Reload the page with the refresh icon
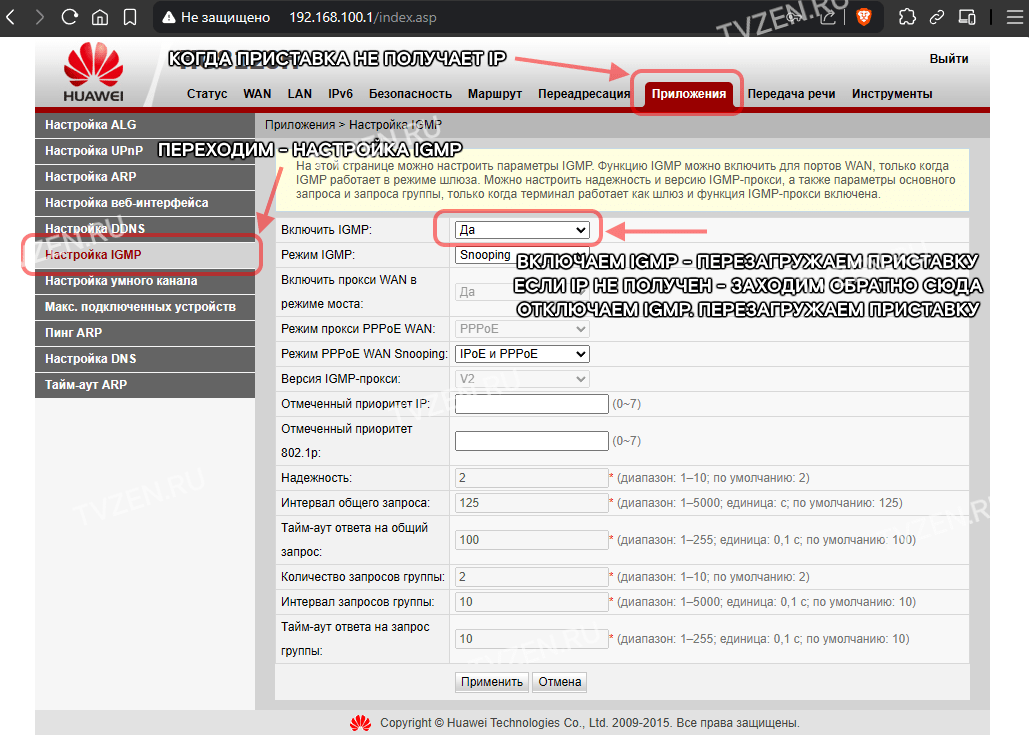 tap(70, 17)
